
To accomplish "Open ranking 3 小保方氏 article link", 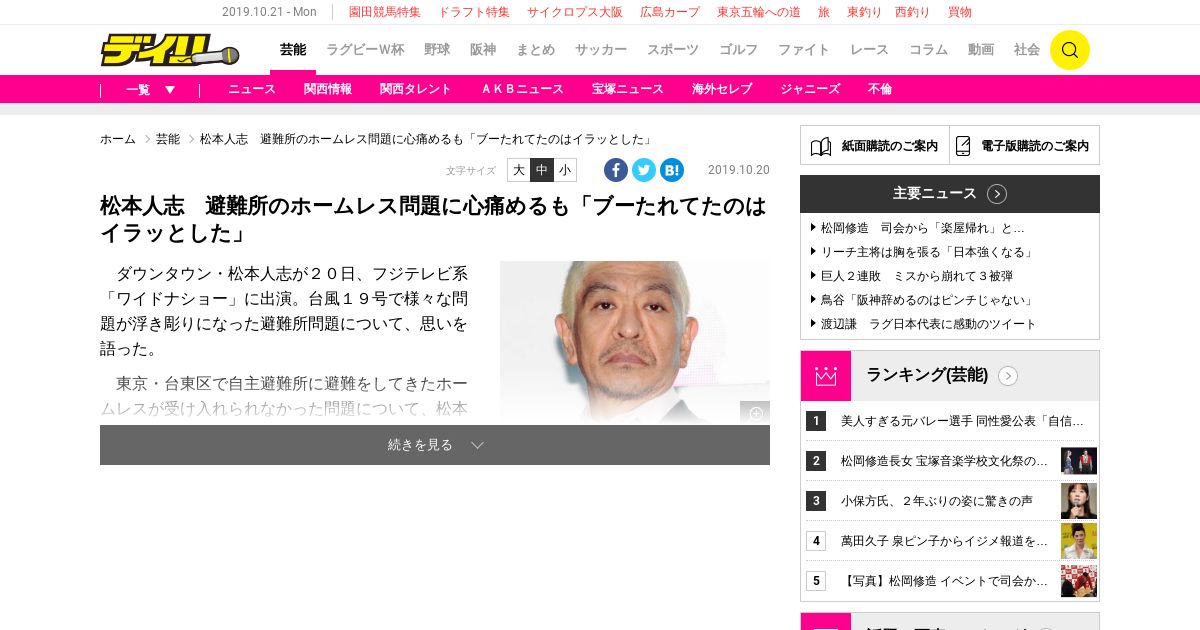I will coord(937,501).
